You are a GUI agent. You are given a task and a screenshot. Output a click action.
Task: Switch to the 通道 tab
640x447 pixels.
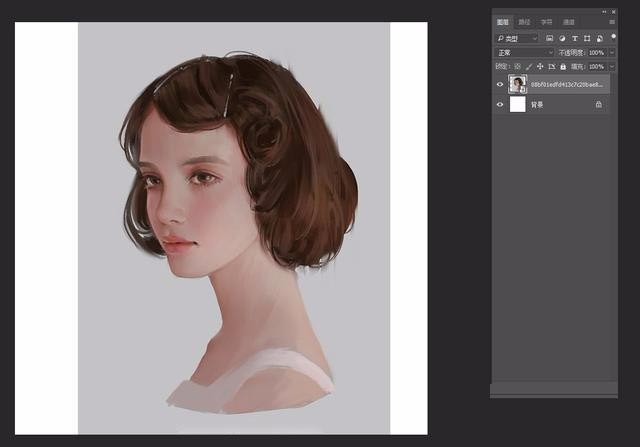tap(568, 21)
